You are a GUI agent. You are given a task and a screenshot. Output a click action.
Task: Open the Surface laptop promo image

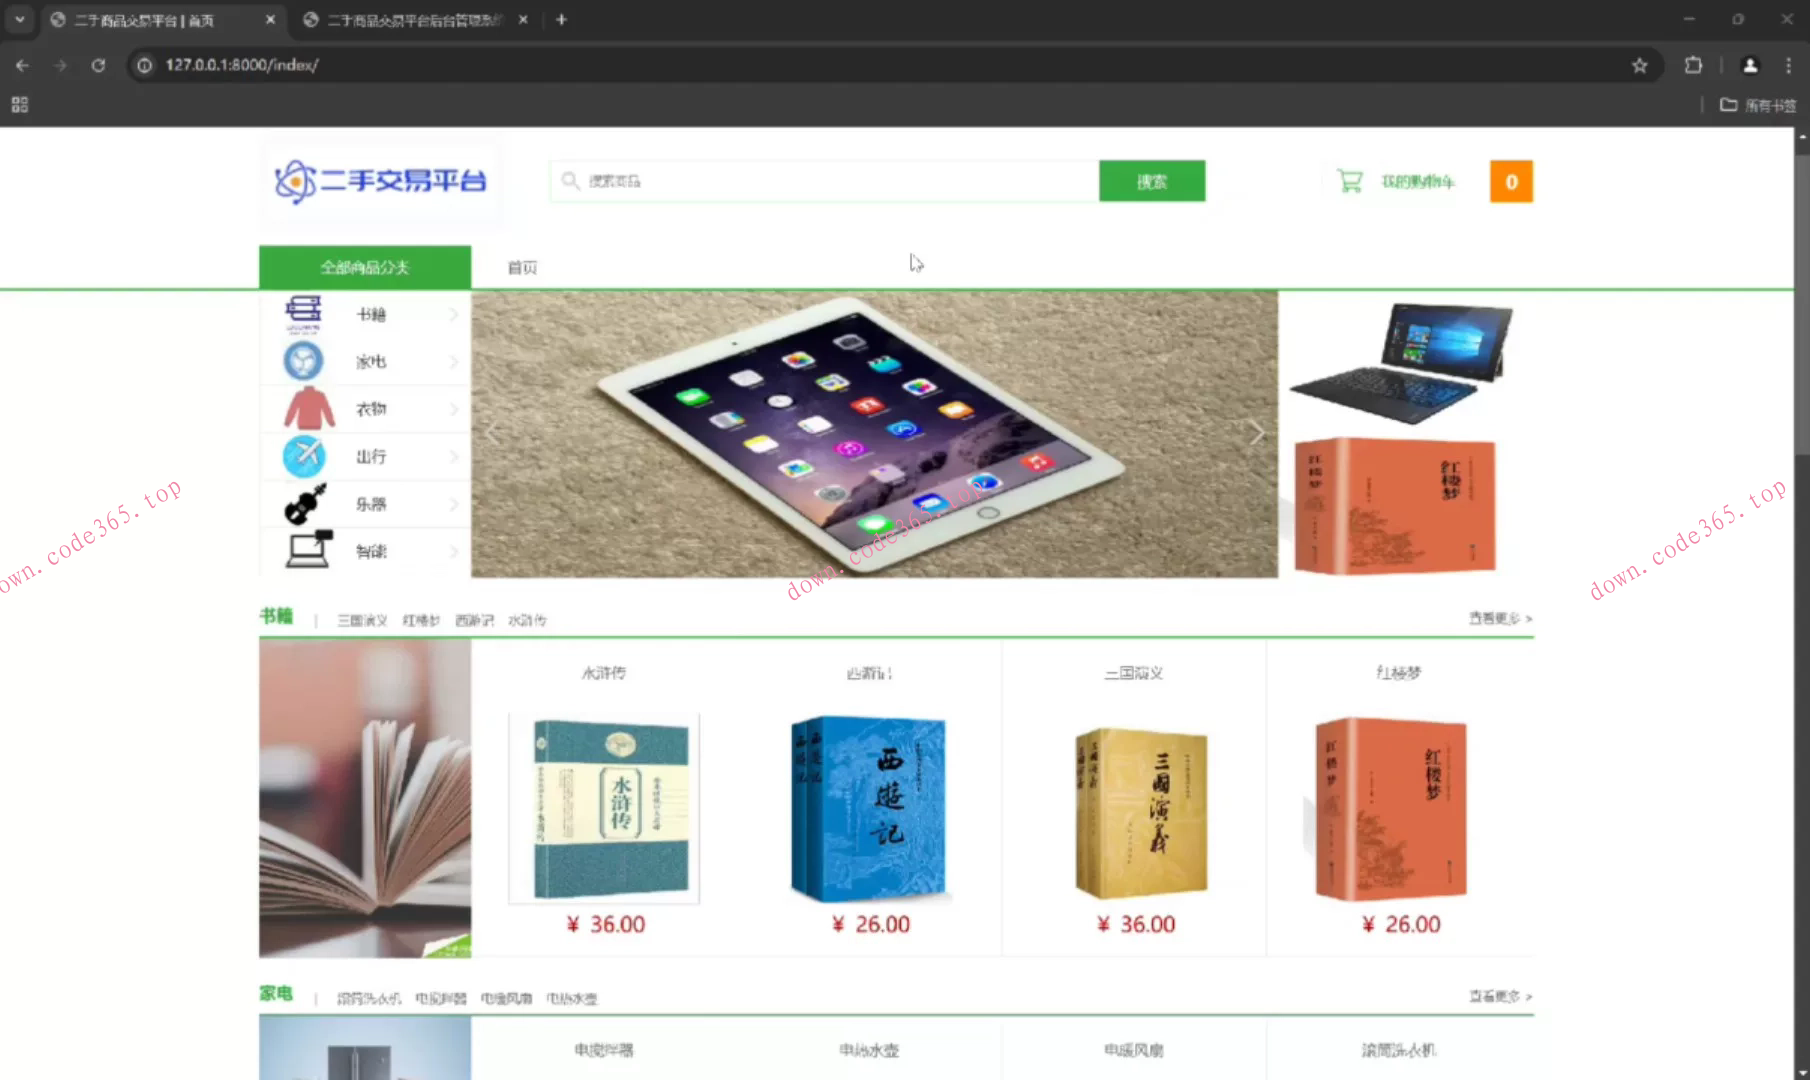pyautogui.click(x=1402, y=363)
